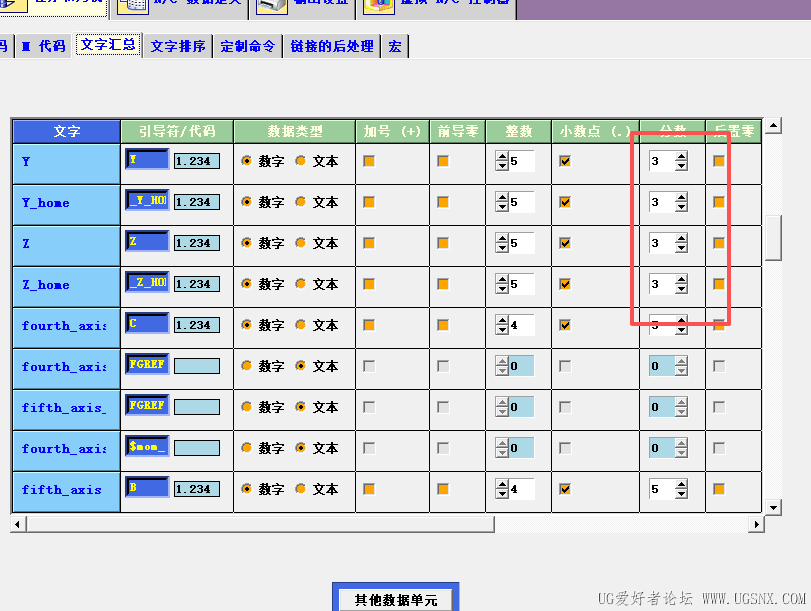Toggle 加号 (+) for fifth_axis B row
The height and width of the screenshot is (611, 811).
click(369, 488)
